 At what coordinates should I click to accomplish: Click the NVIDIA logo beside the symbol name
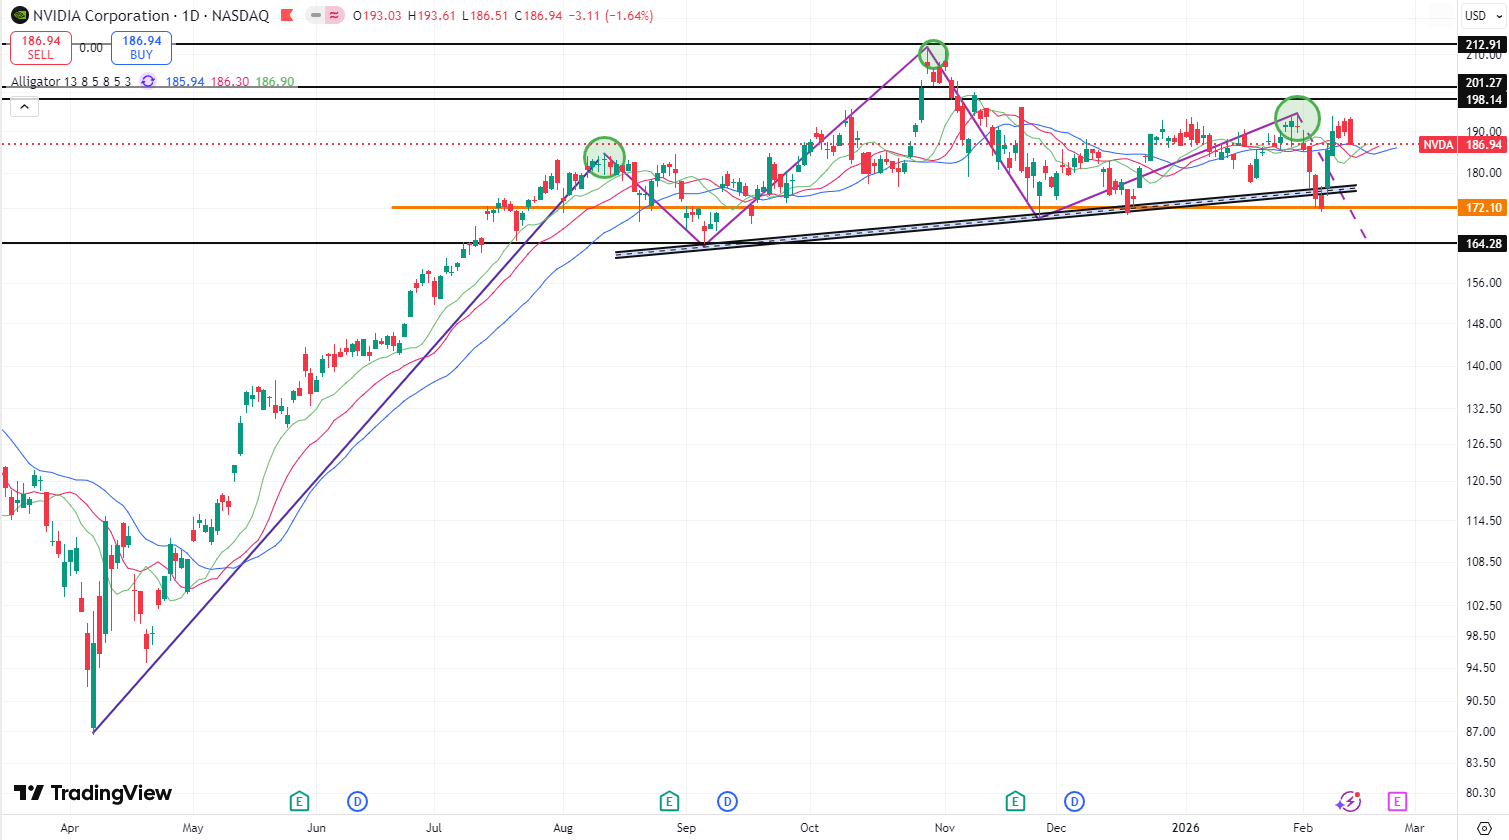[x=19, y=15]
